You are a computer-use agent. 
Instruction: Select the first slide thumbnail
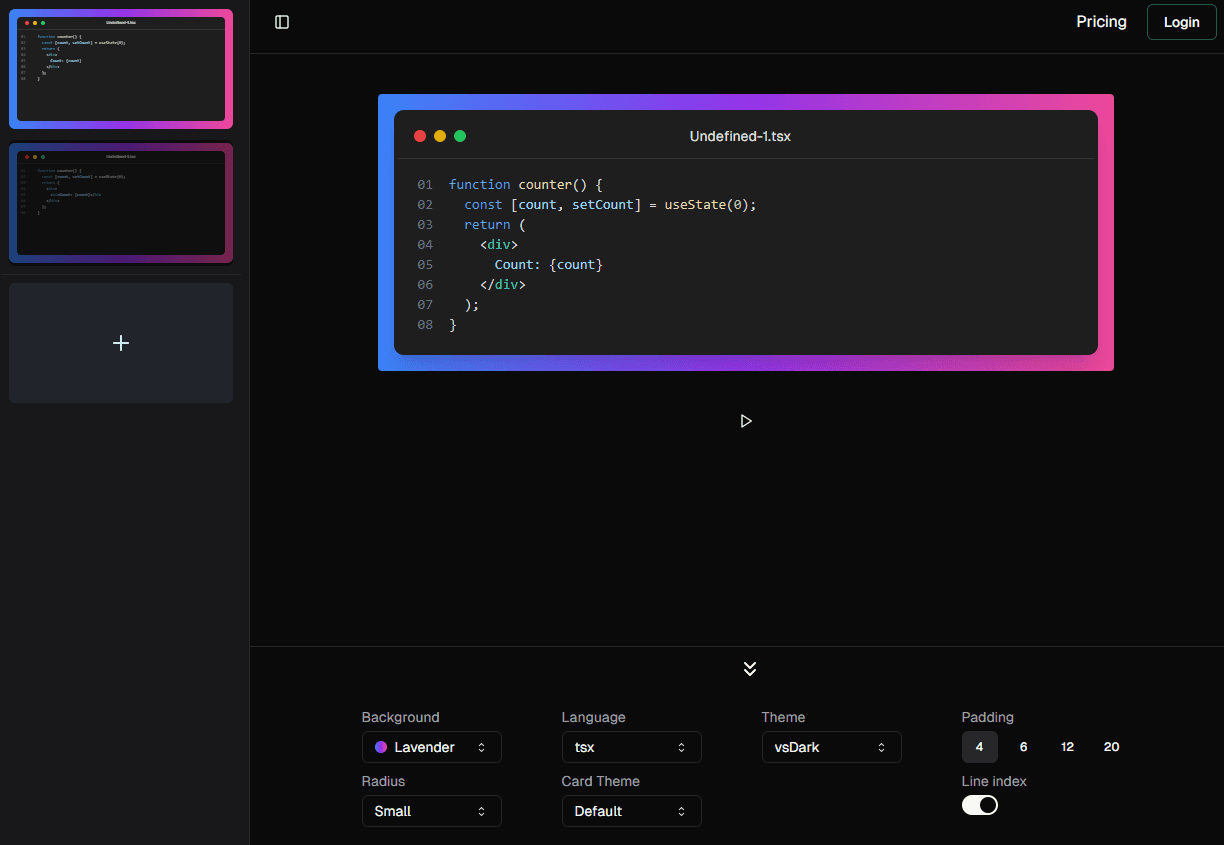[121, 69]
